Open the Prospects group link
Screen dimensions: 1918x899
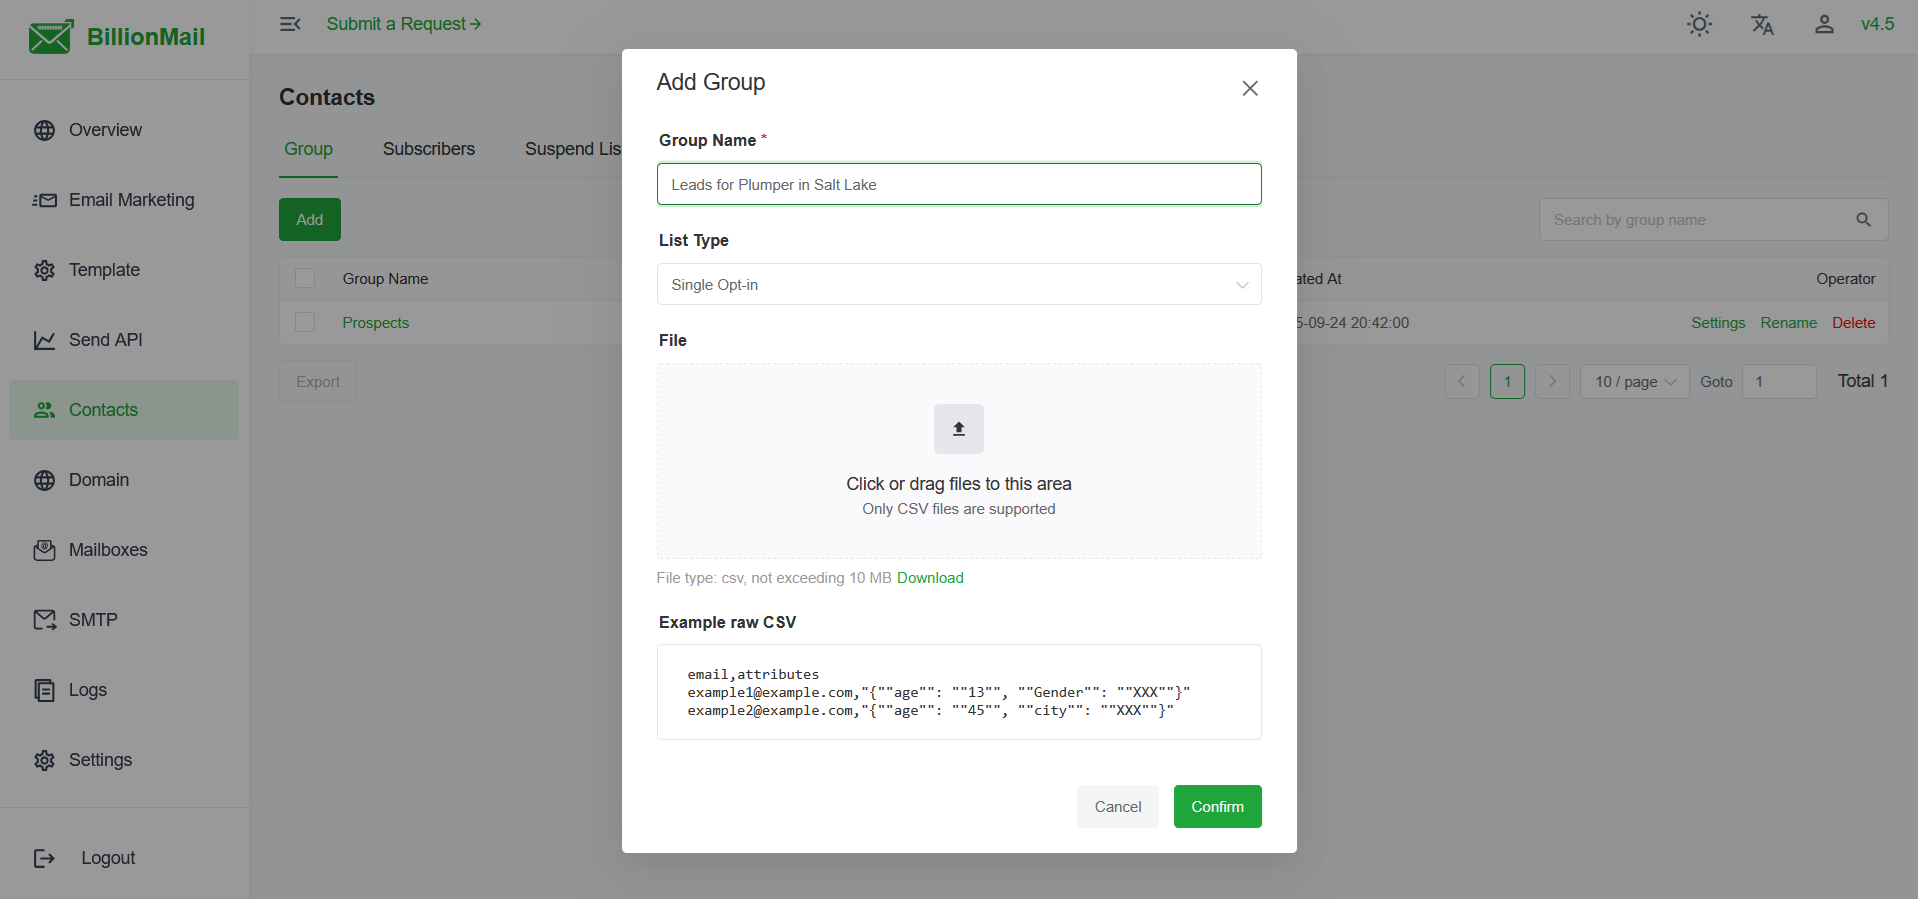point(376,322)
